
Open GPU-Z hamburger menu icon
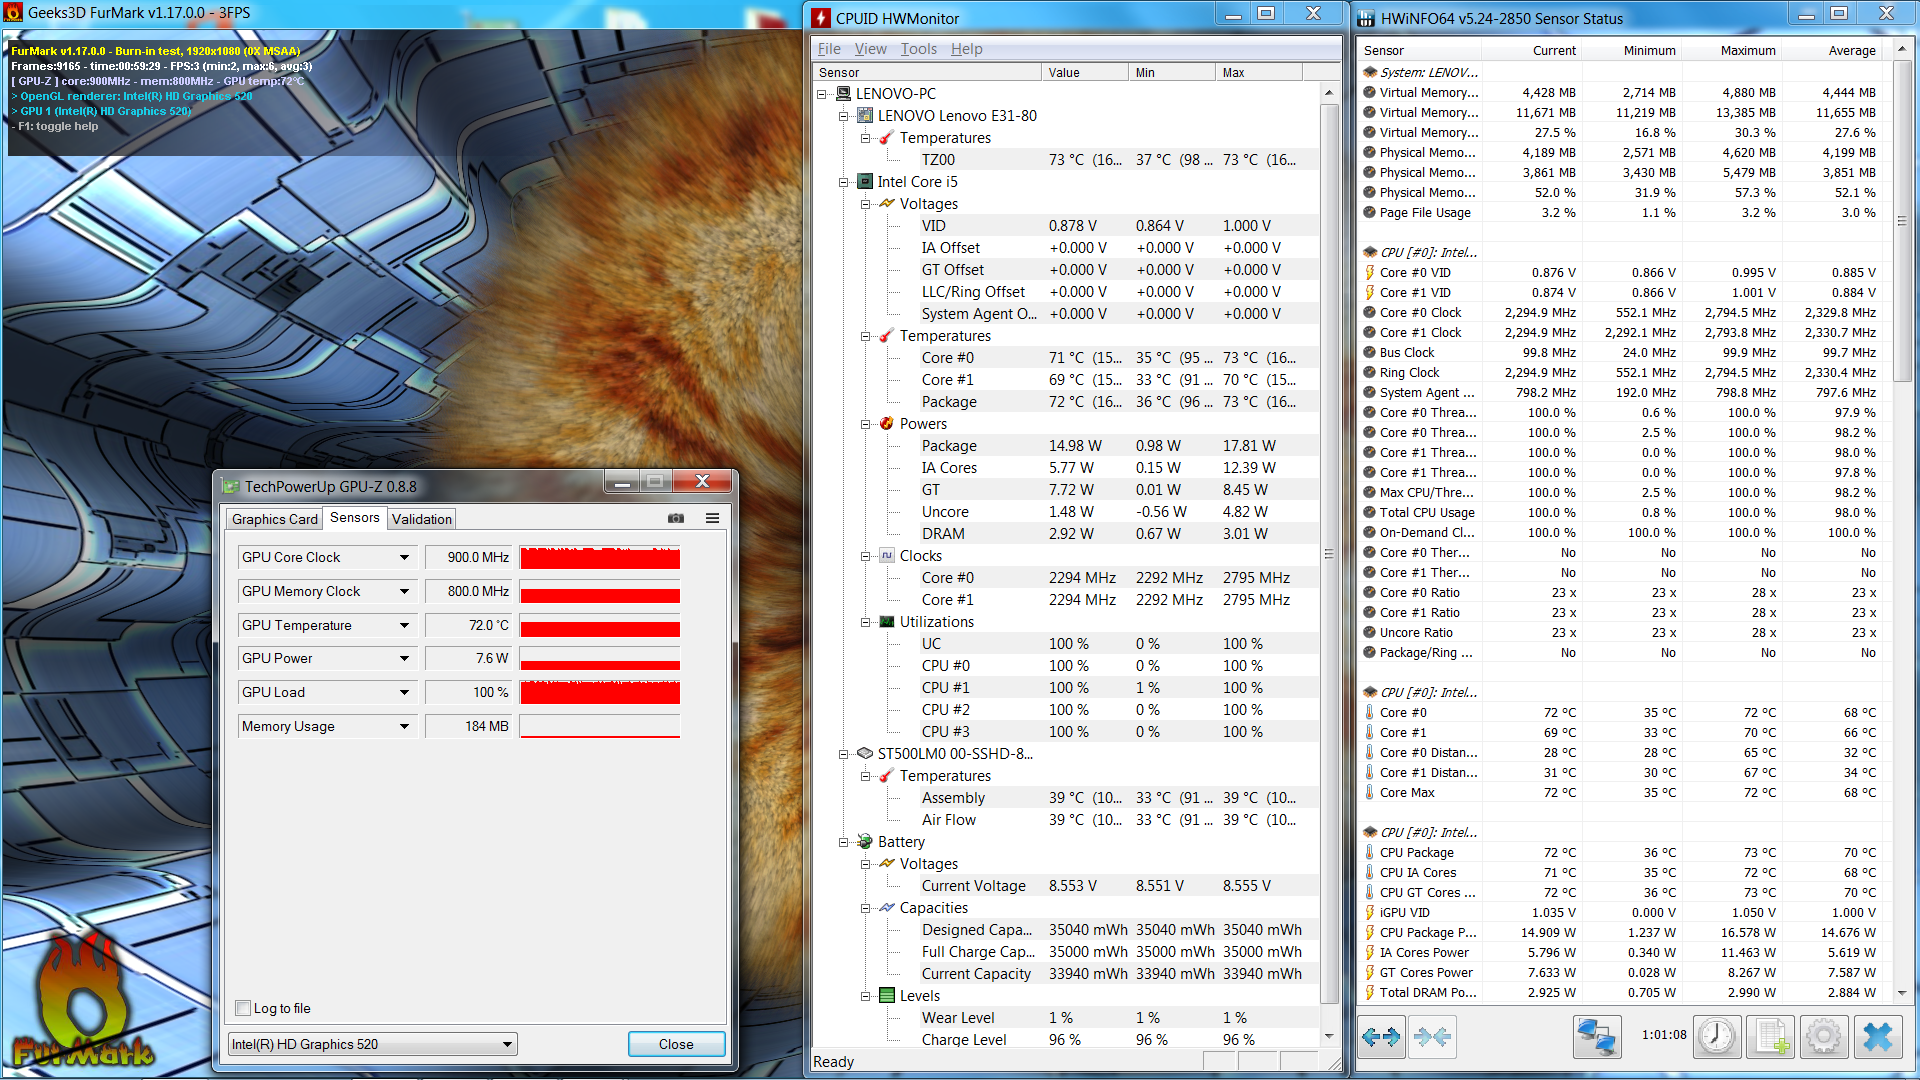point(712,518)
